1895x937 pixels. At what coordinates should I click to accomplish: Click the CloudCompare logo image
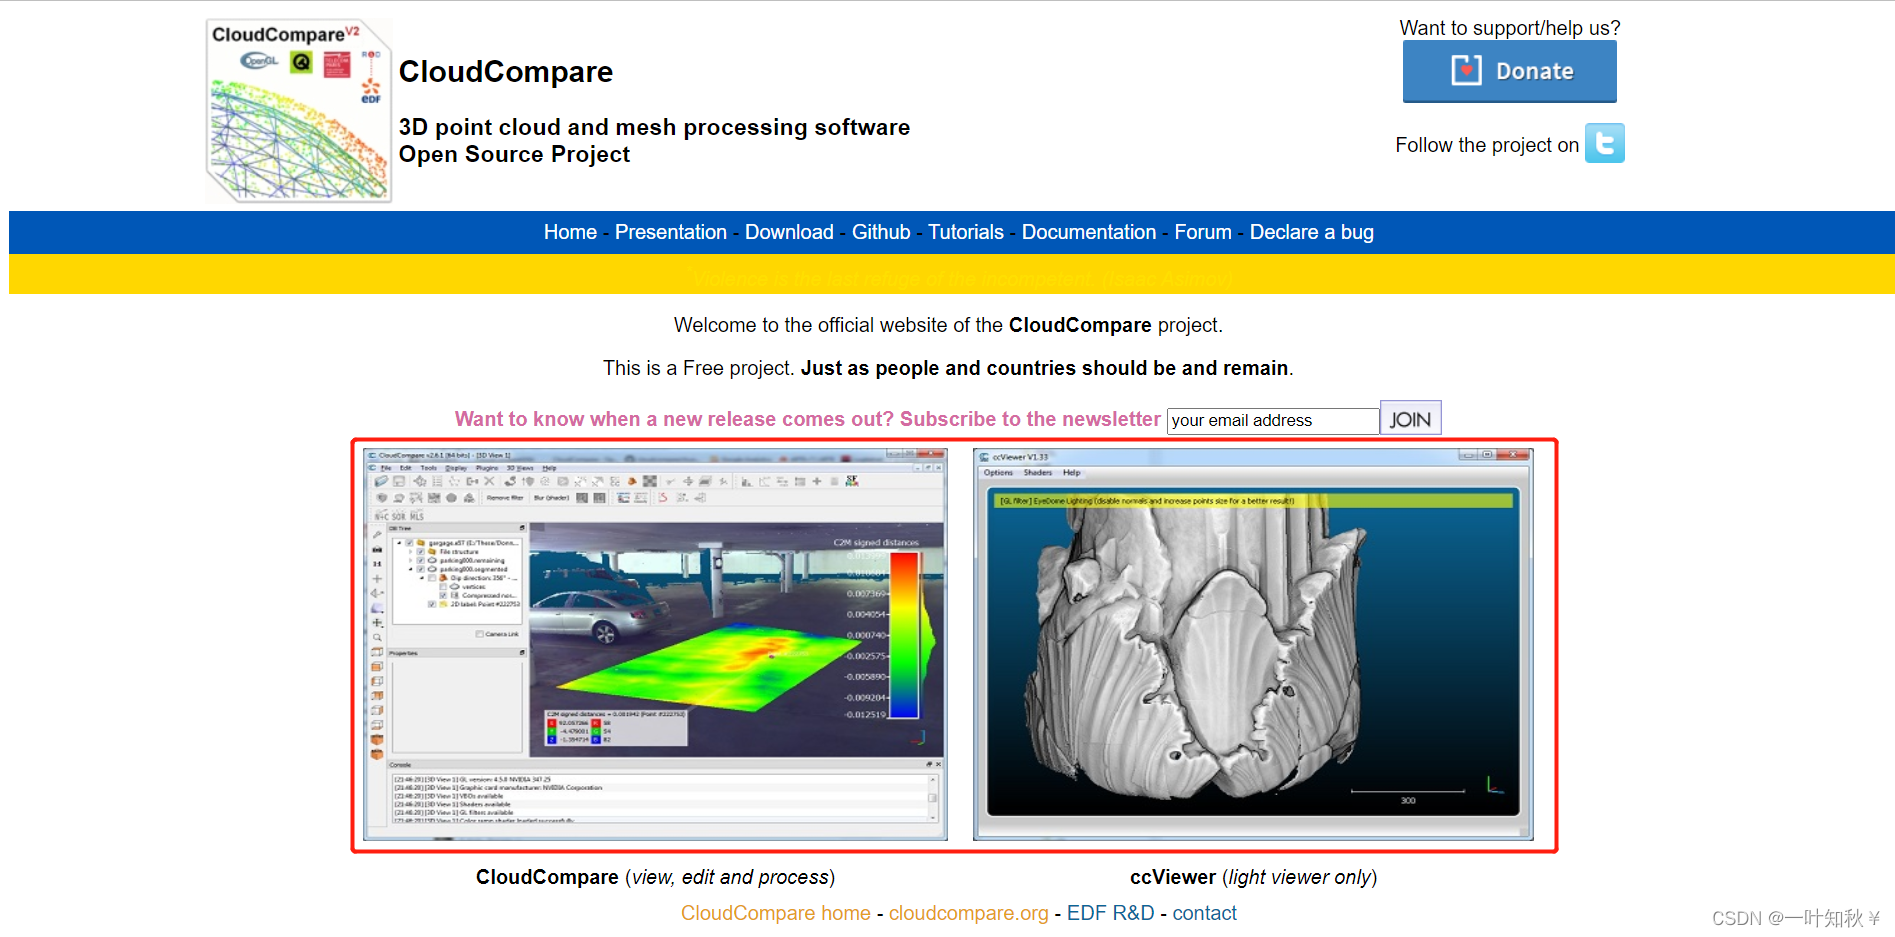(298, 110)
